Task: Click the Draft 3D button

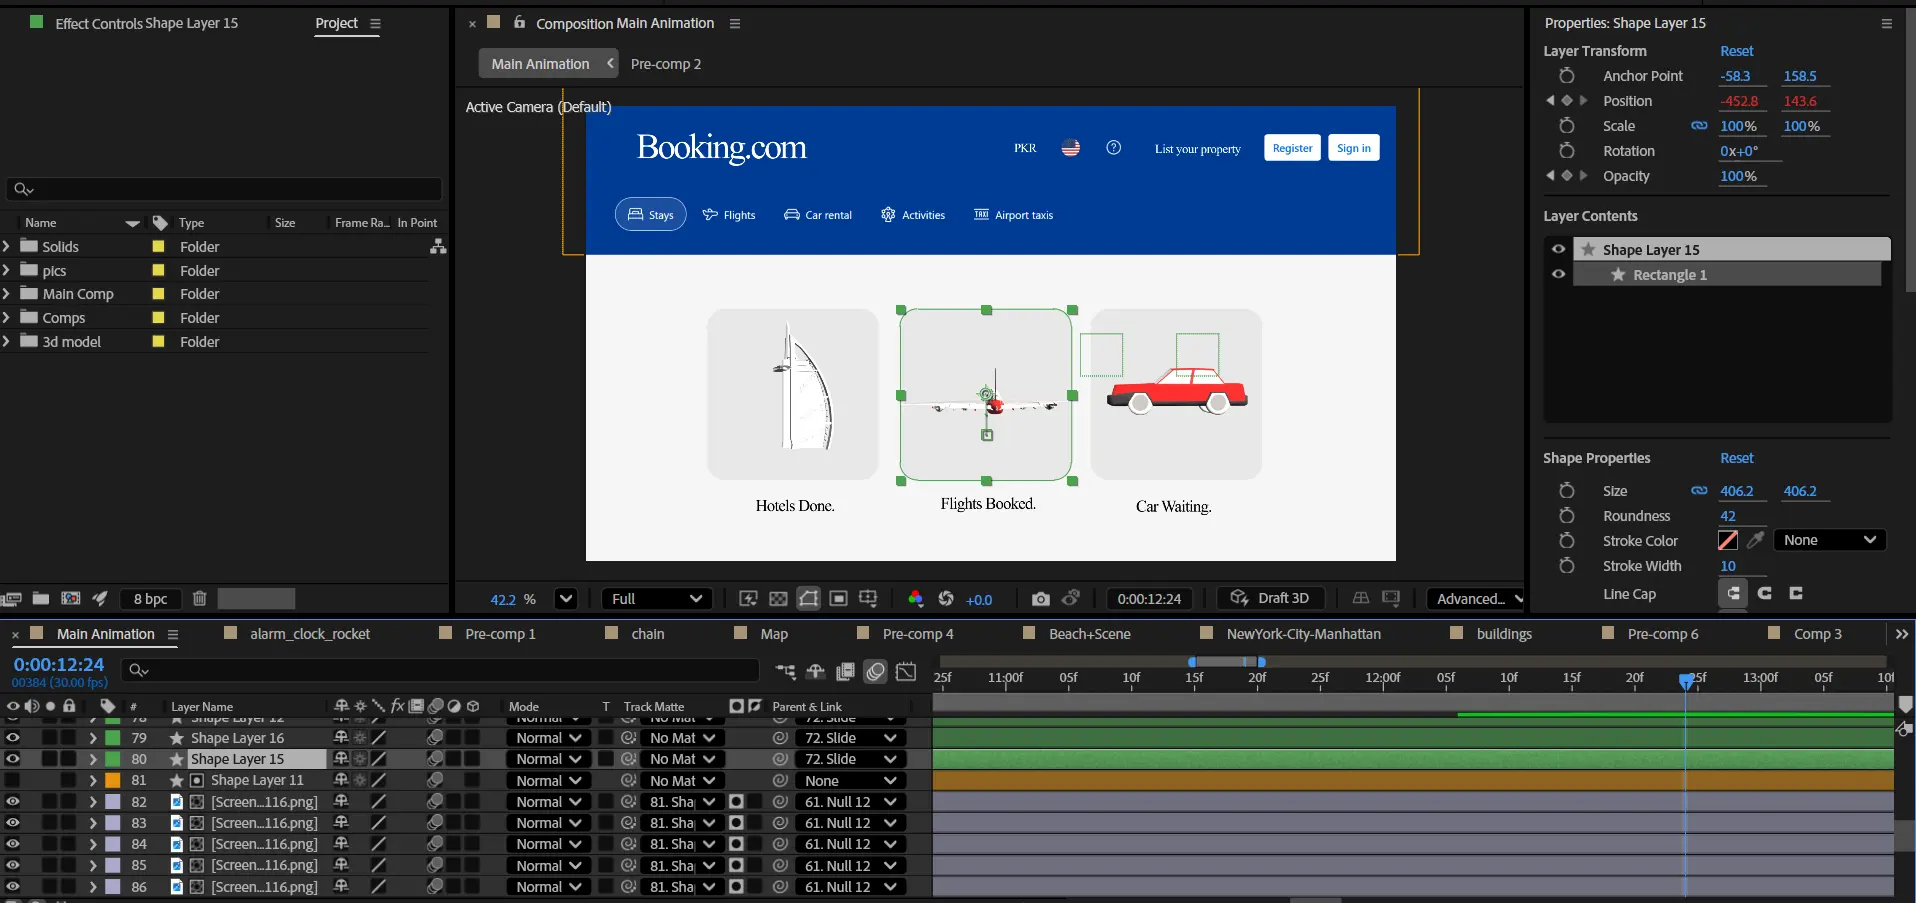Action: point(1270,599)
